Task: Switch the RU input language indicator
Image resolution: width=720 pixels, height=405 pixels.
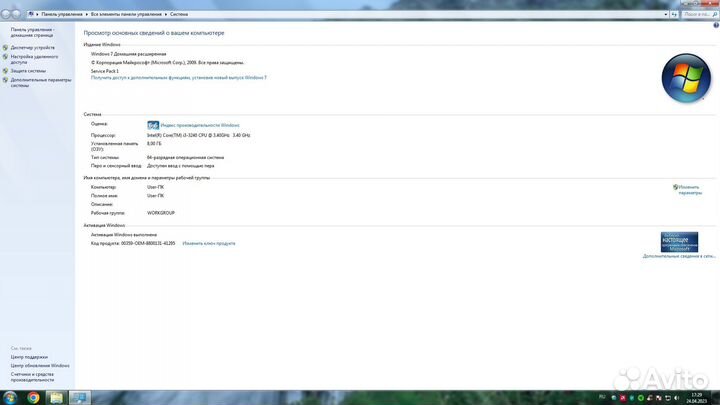Action: [x=602, y=397]
